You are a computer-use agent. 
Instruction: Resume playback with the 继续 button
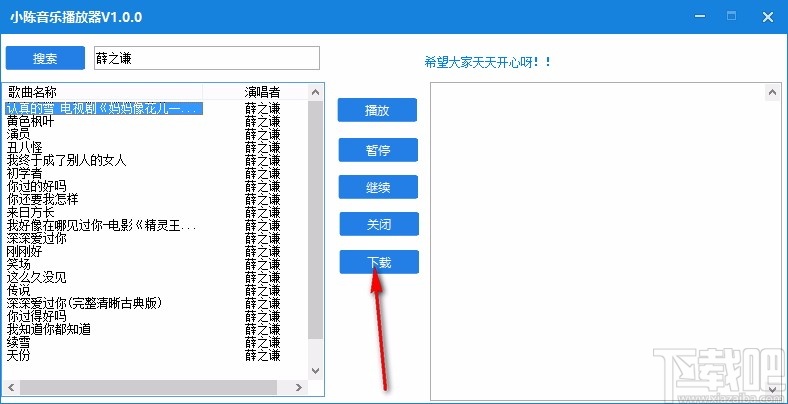pos(378,187)
